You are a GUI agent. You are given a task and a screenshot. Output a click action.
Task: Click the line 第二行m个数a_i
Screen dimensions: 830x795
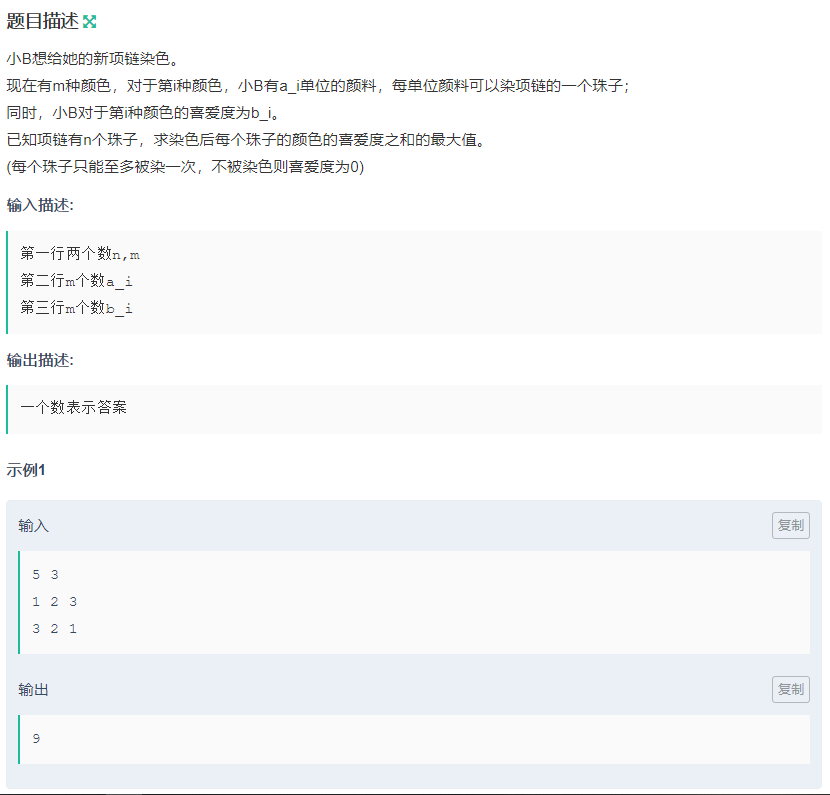(x=76, y=281)
